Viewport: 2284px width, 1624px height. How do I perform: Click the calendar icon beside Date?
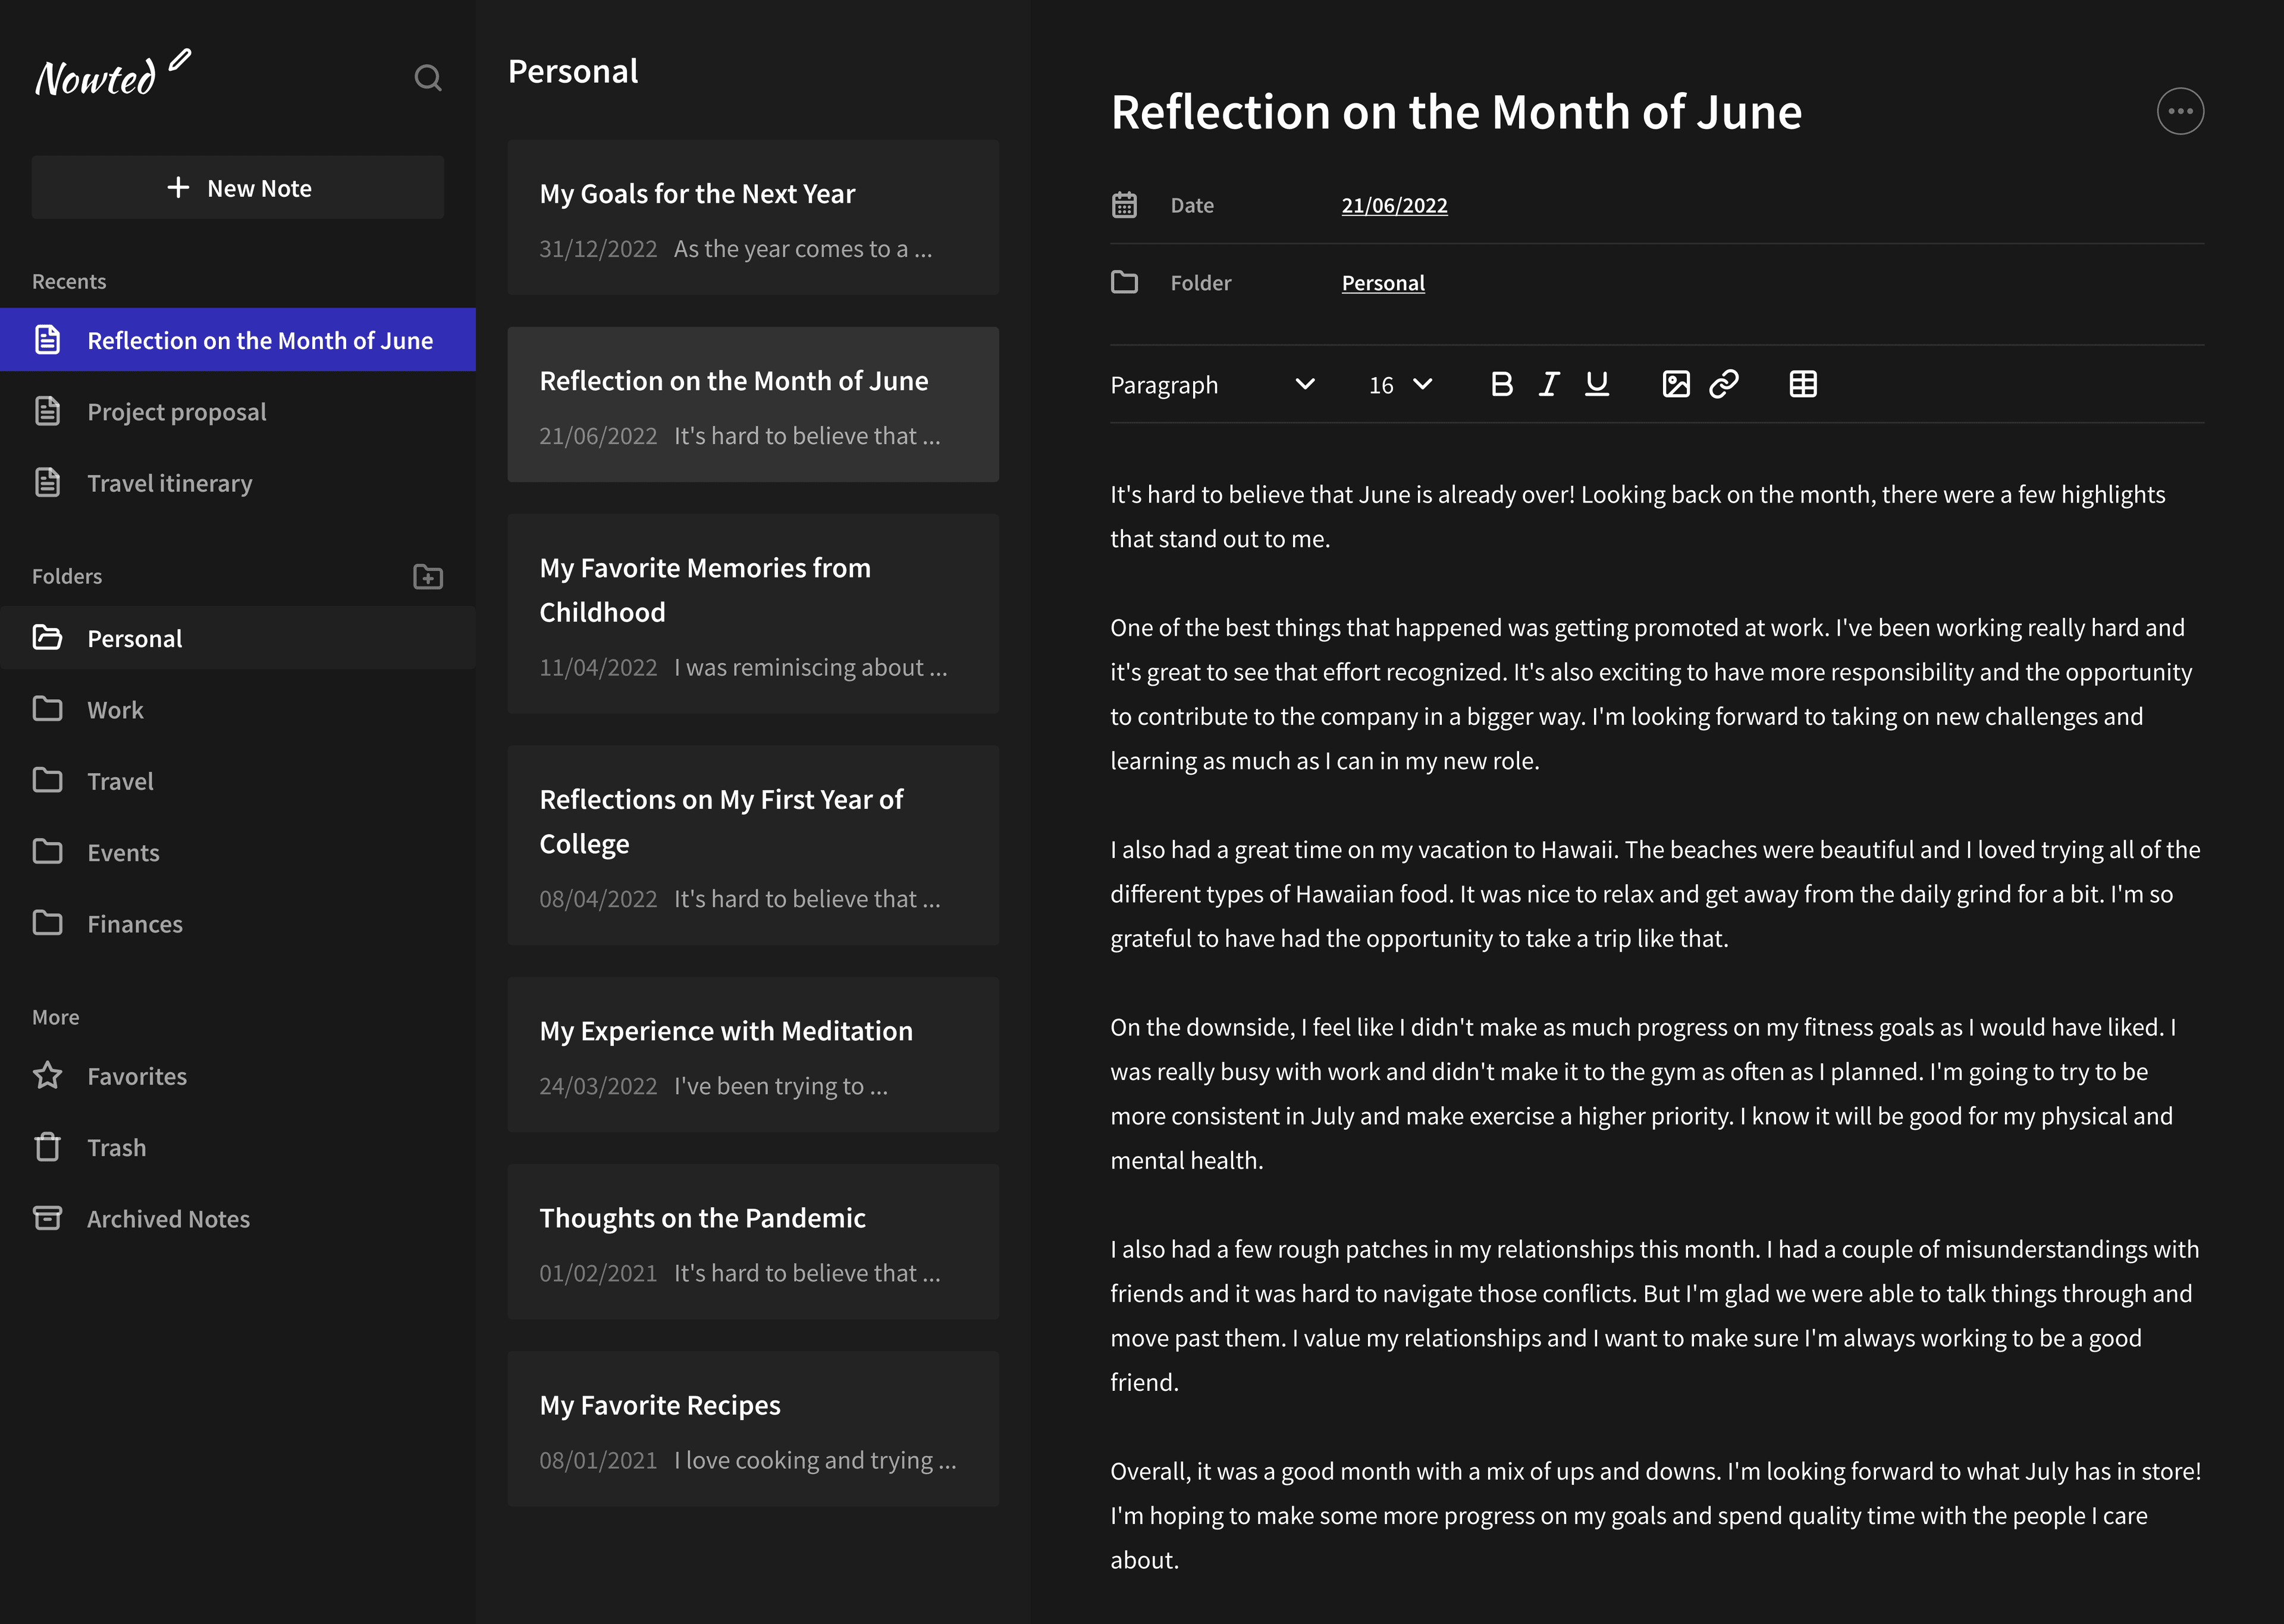tap(1124, 205)
